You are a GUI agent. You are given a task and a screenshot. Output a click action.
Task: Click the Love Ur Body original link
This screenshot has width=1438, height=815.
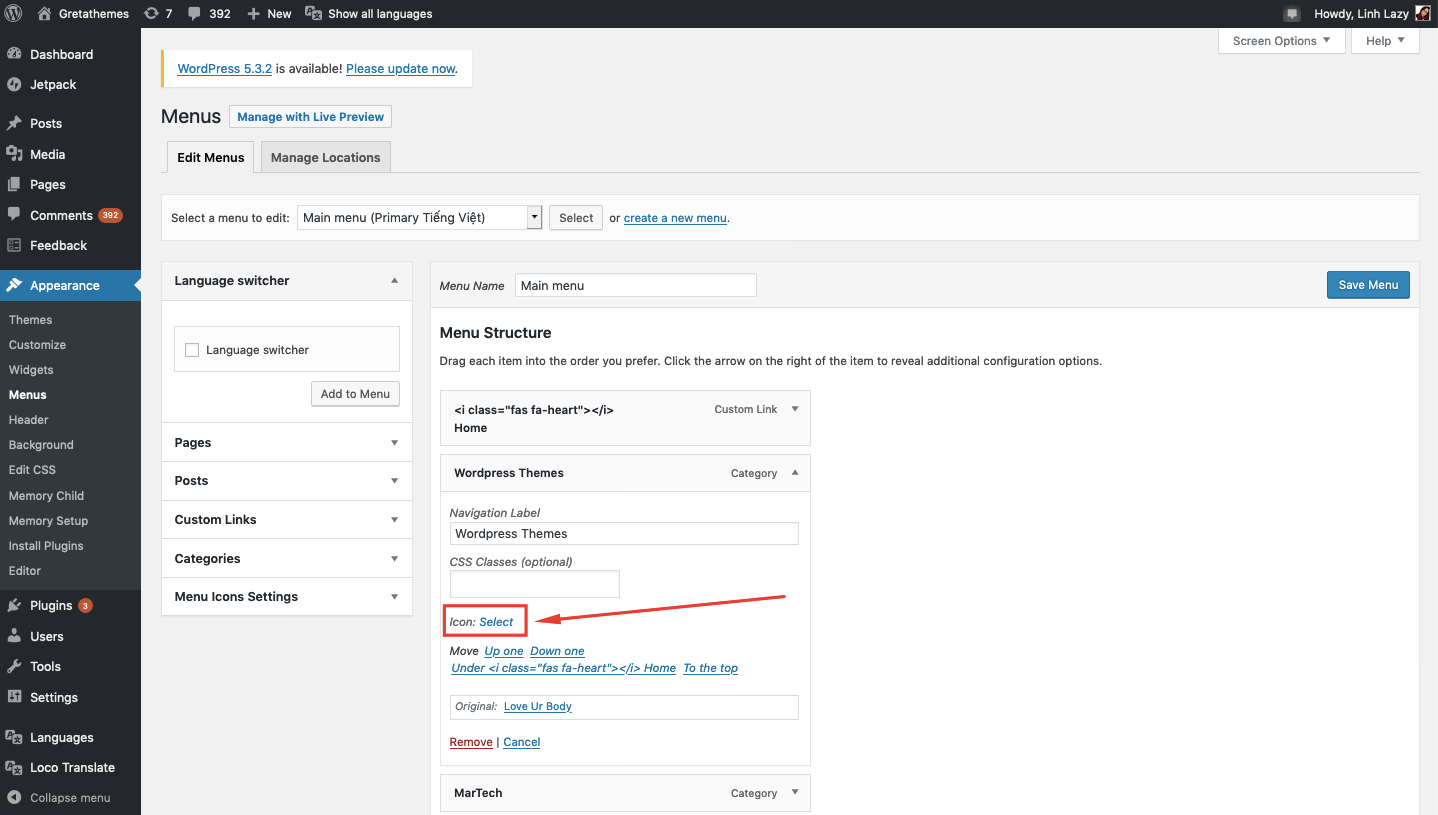[x=538, y=706]
